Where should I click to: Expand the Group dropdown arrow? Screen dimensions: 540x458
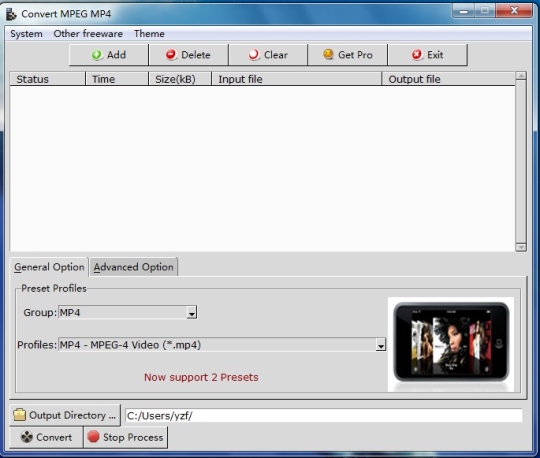[x=192, y=313]
